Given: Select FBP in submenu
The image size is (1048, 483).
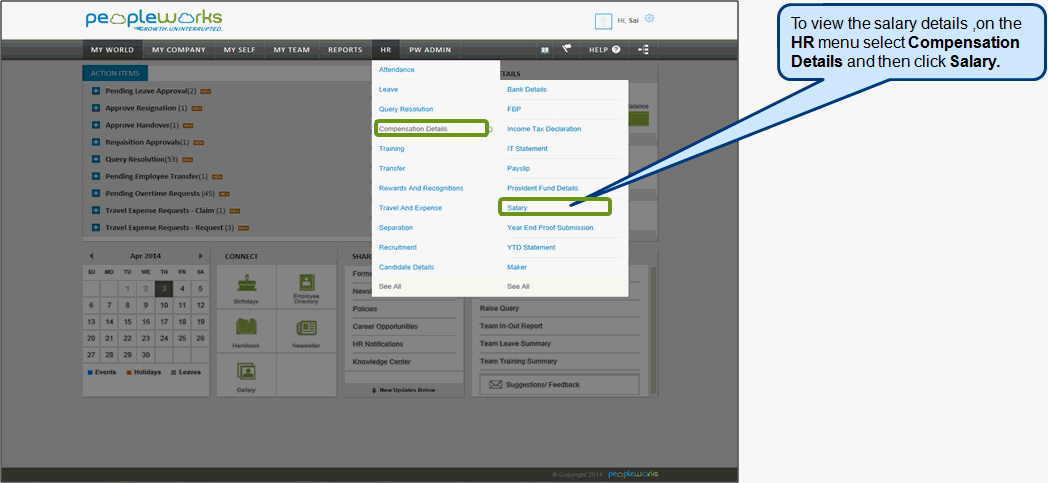Looking at the screenshot, I should (514, 109).
